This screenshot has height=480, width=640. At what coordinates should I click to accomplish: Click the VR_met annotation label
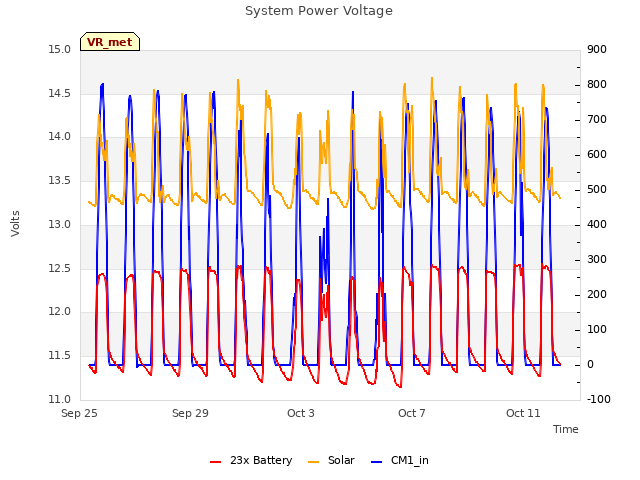[110, 42]
